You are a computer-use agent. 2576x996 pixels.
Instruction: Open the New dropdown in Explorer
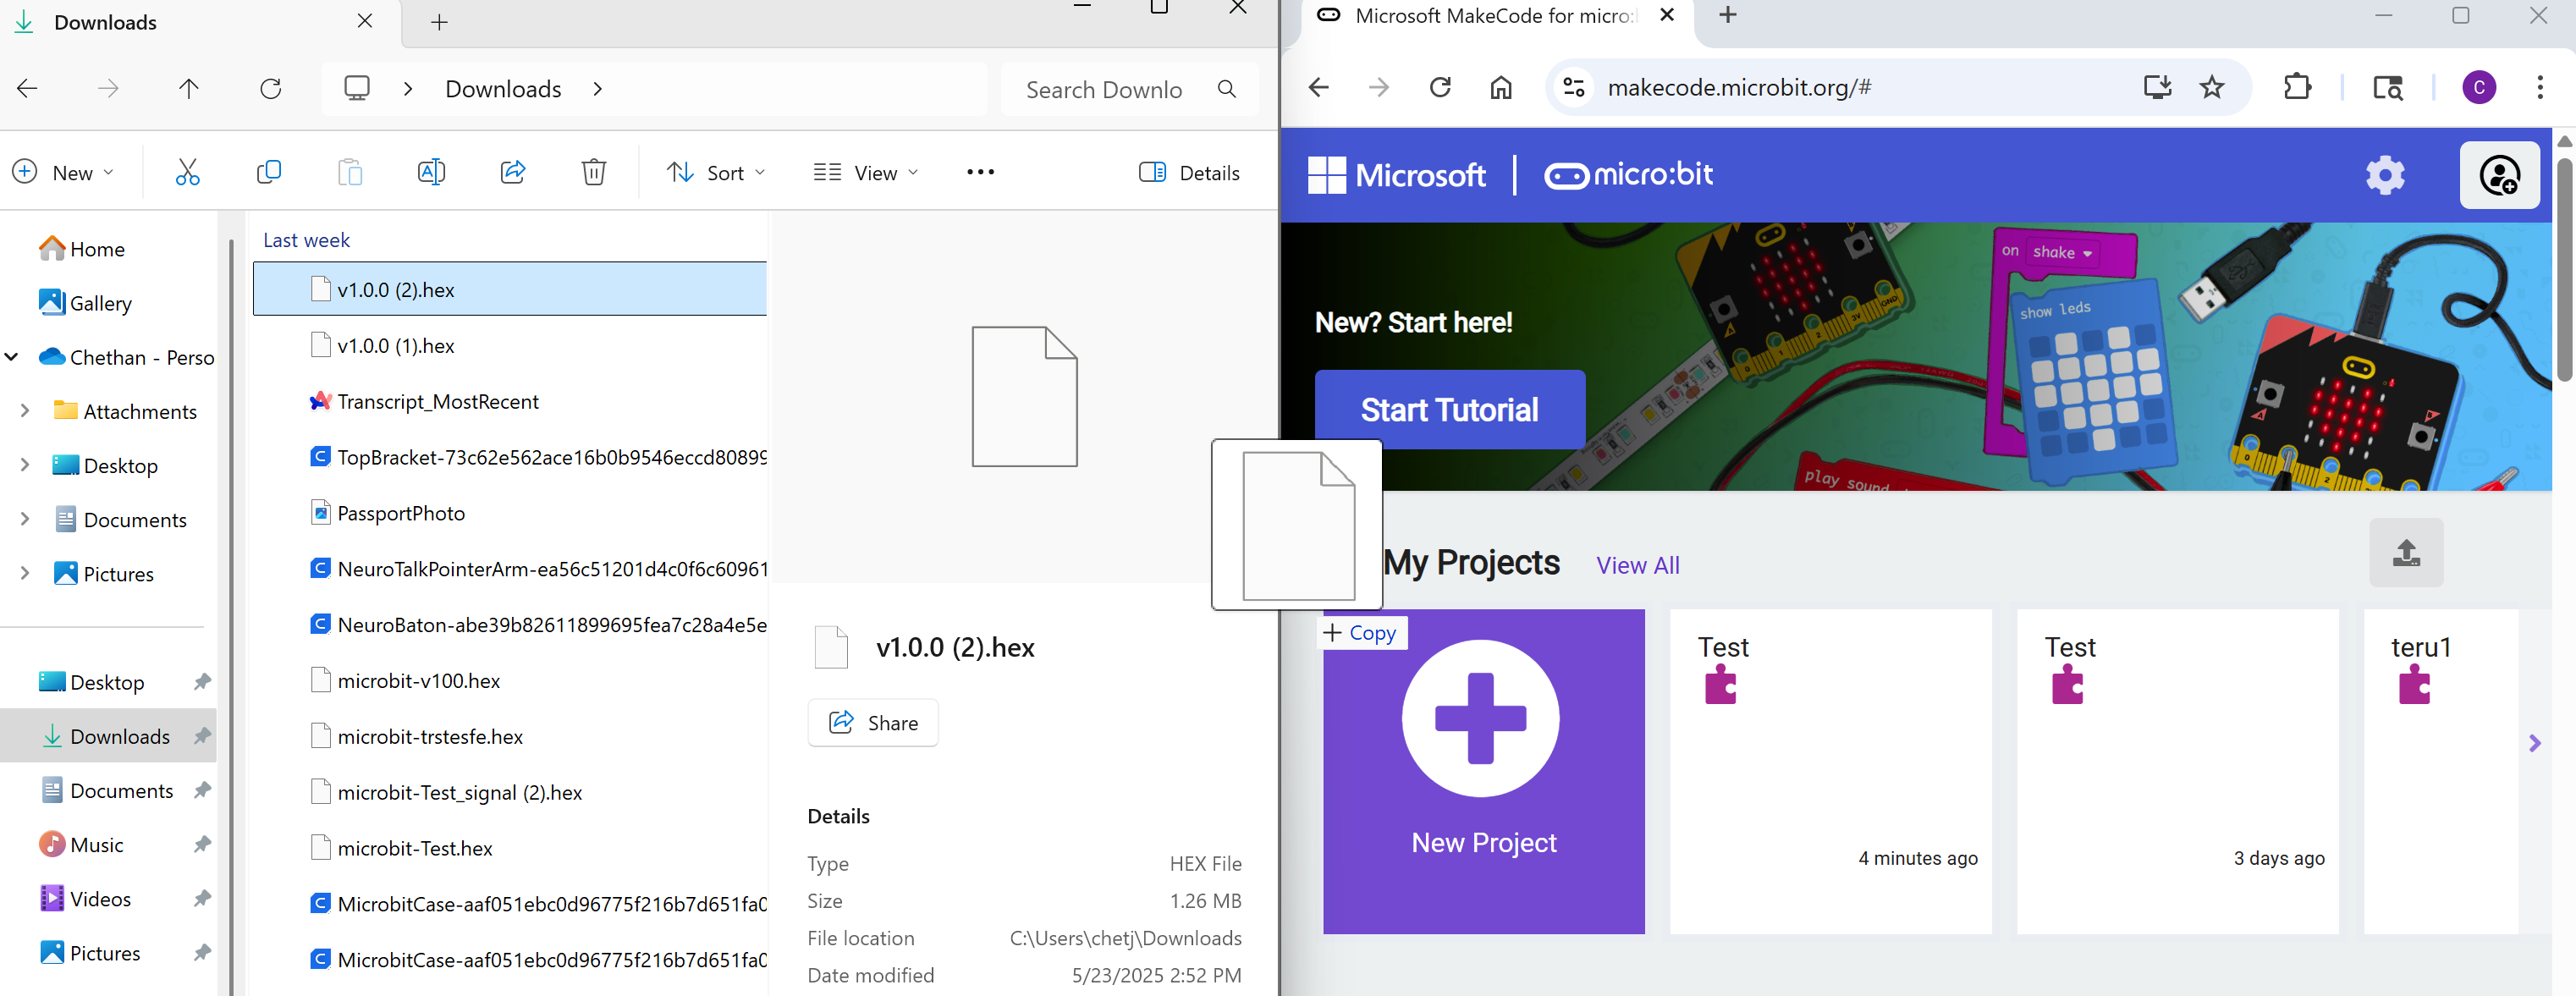point(63,172)
